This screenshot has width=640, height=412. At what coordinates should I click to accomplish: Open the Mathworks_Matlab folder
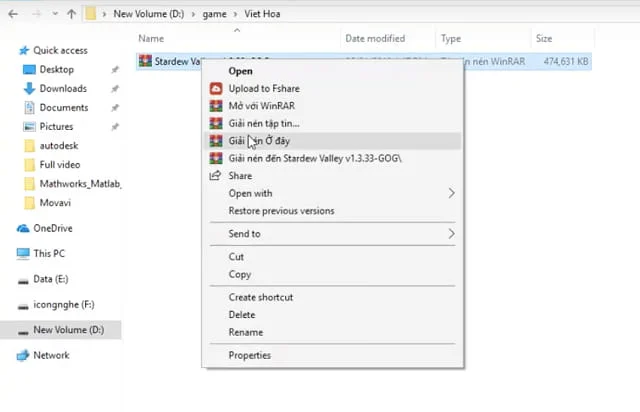pos(80,184)
